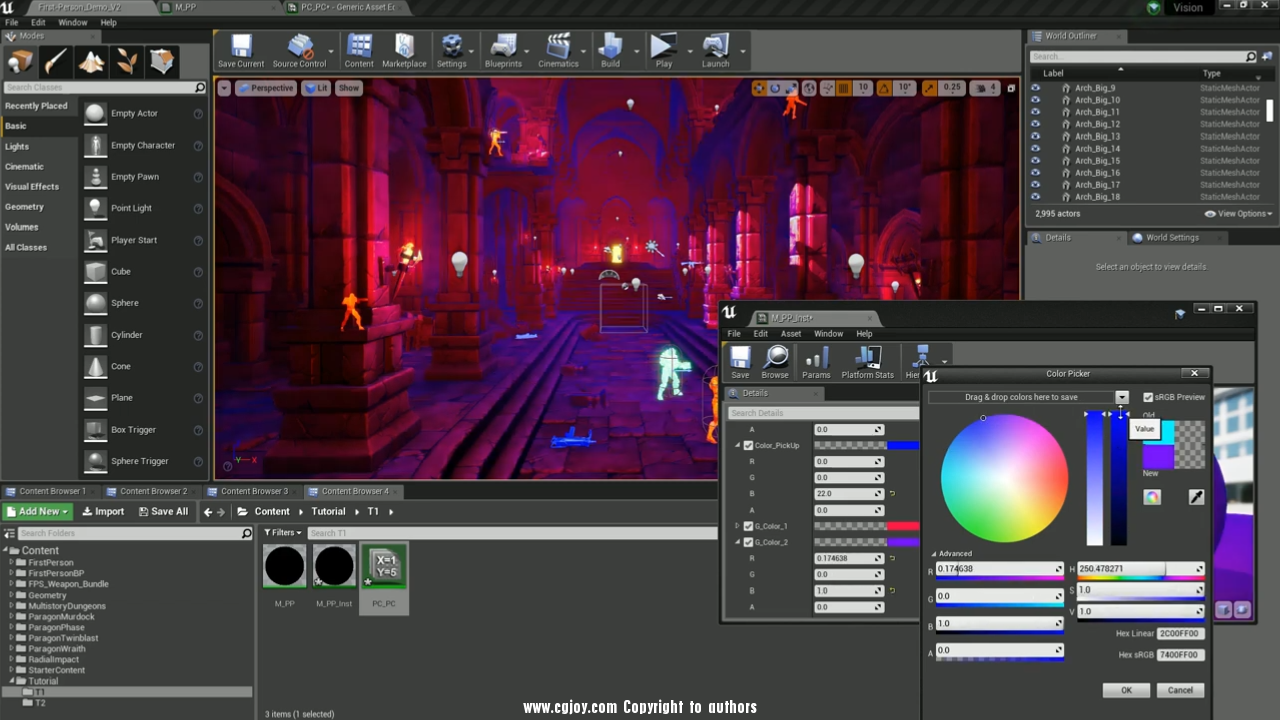This screenshot has width=1280, height=720.
Task: Click Cancel in the Color Picker
Action: (1180, 690)
